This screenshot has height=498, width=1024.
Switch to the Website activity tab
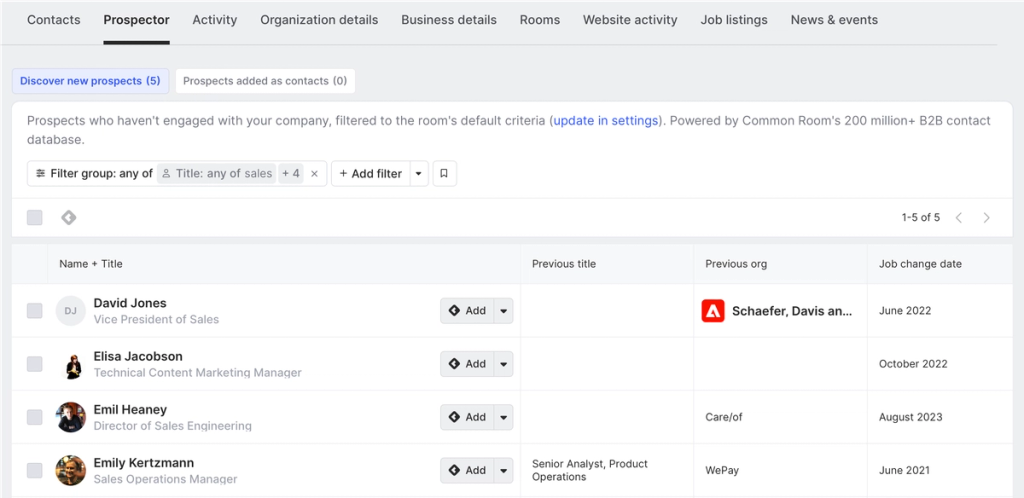click(x=630, y=20)
